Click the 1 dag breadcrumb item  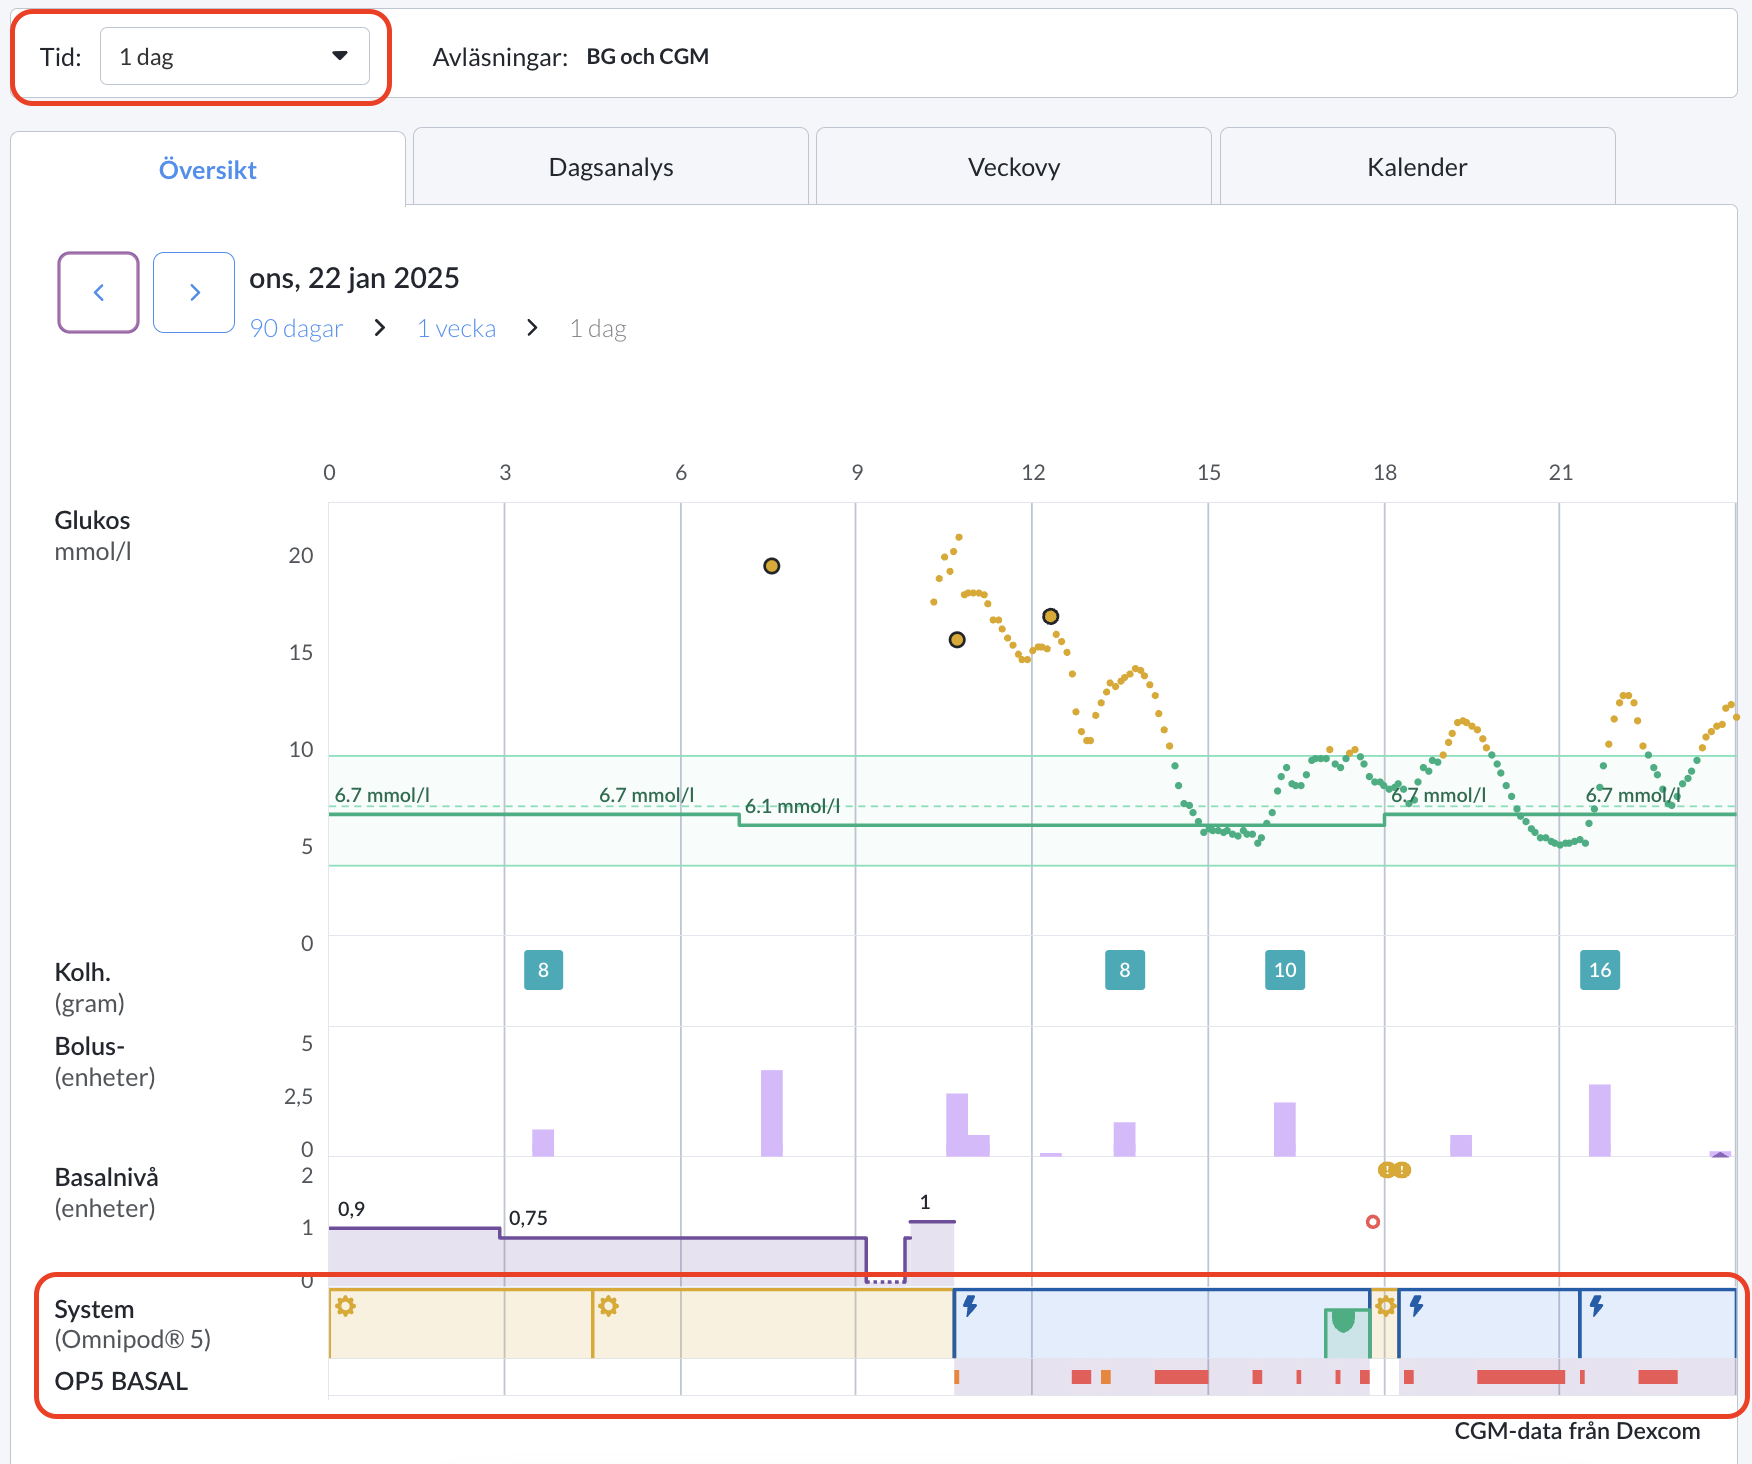click(598, 328)
